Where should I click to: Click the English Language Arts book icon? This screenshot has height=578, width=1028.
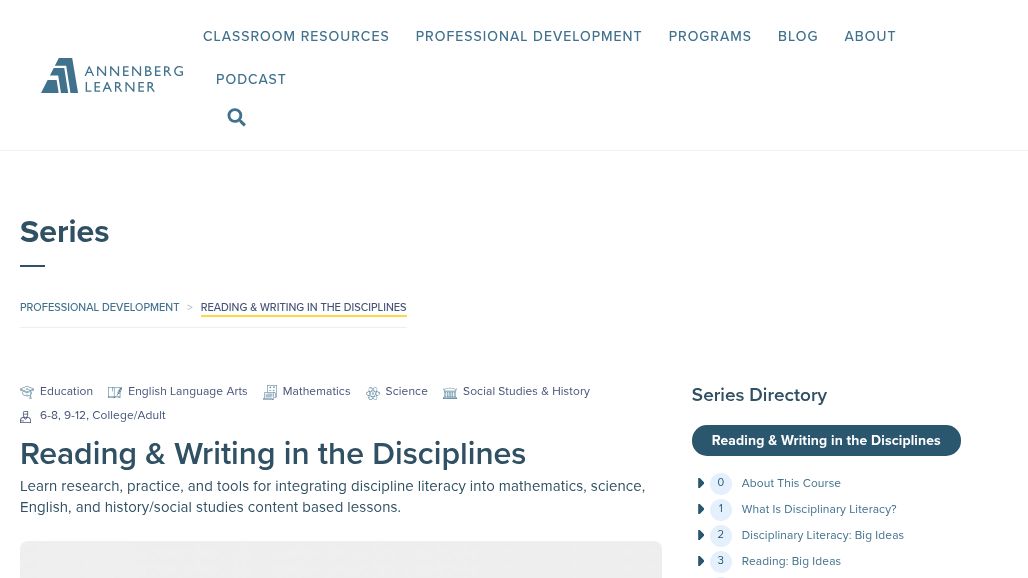click(115, 393)
